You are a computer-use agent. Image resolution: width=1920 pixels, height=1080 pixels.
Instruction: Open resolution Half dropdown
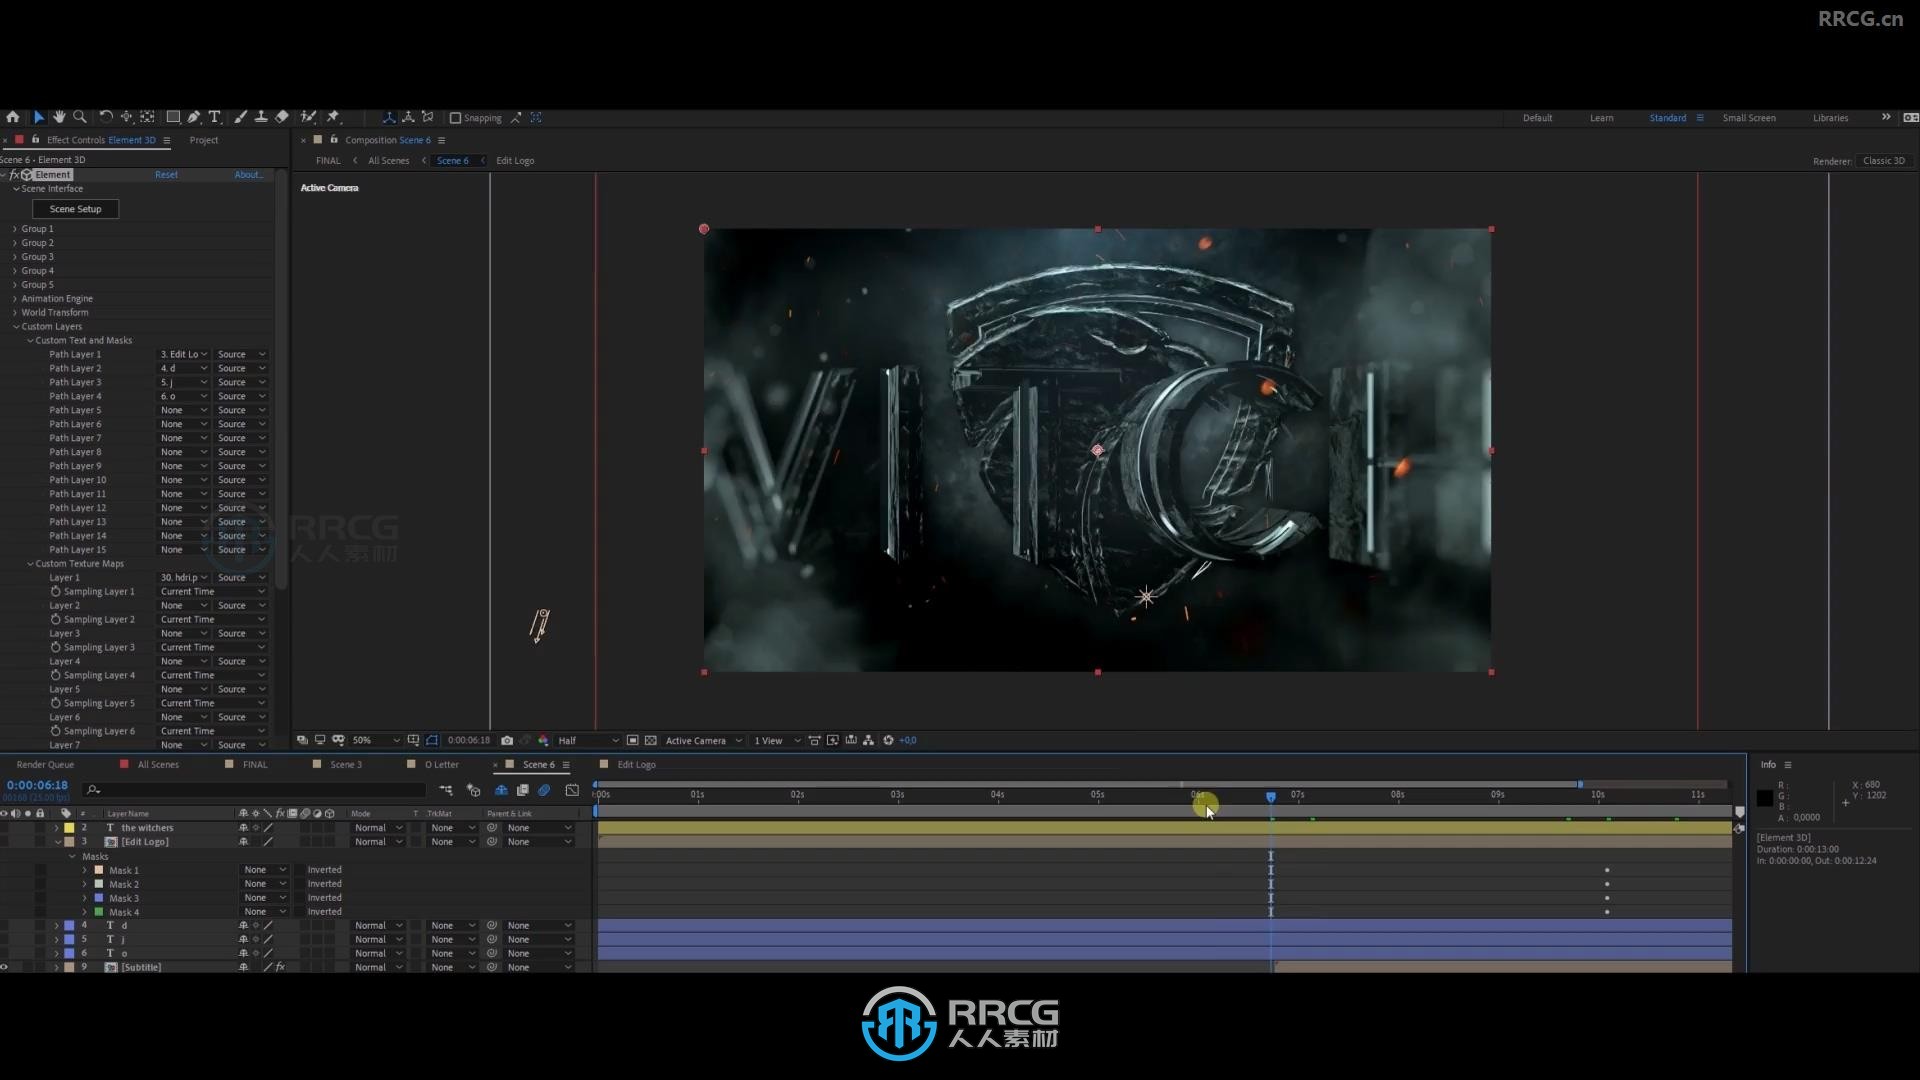pos(588,740)
